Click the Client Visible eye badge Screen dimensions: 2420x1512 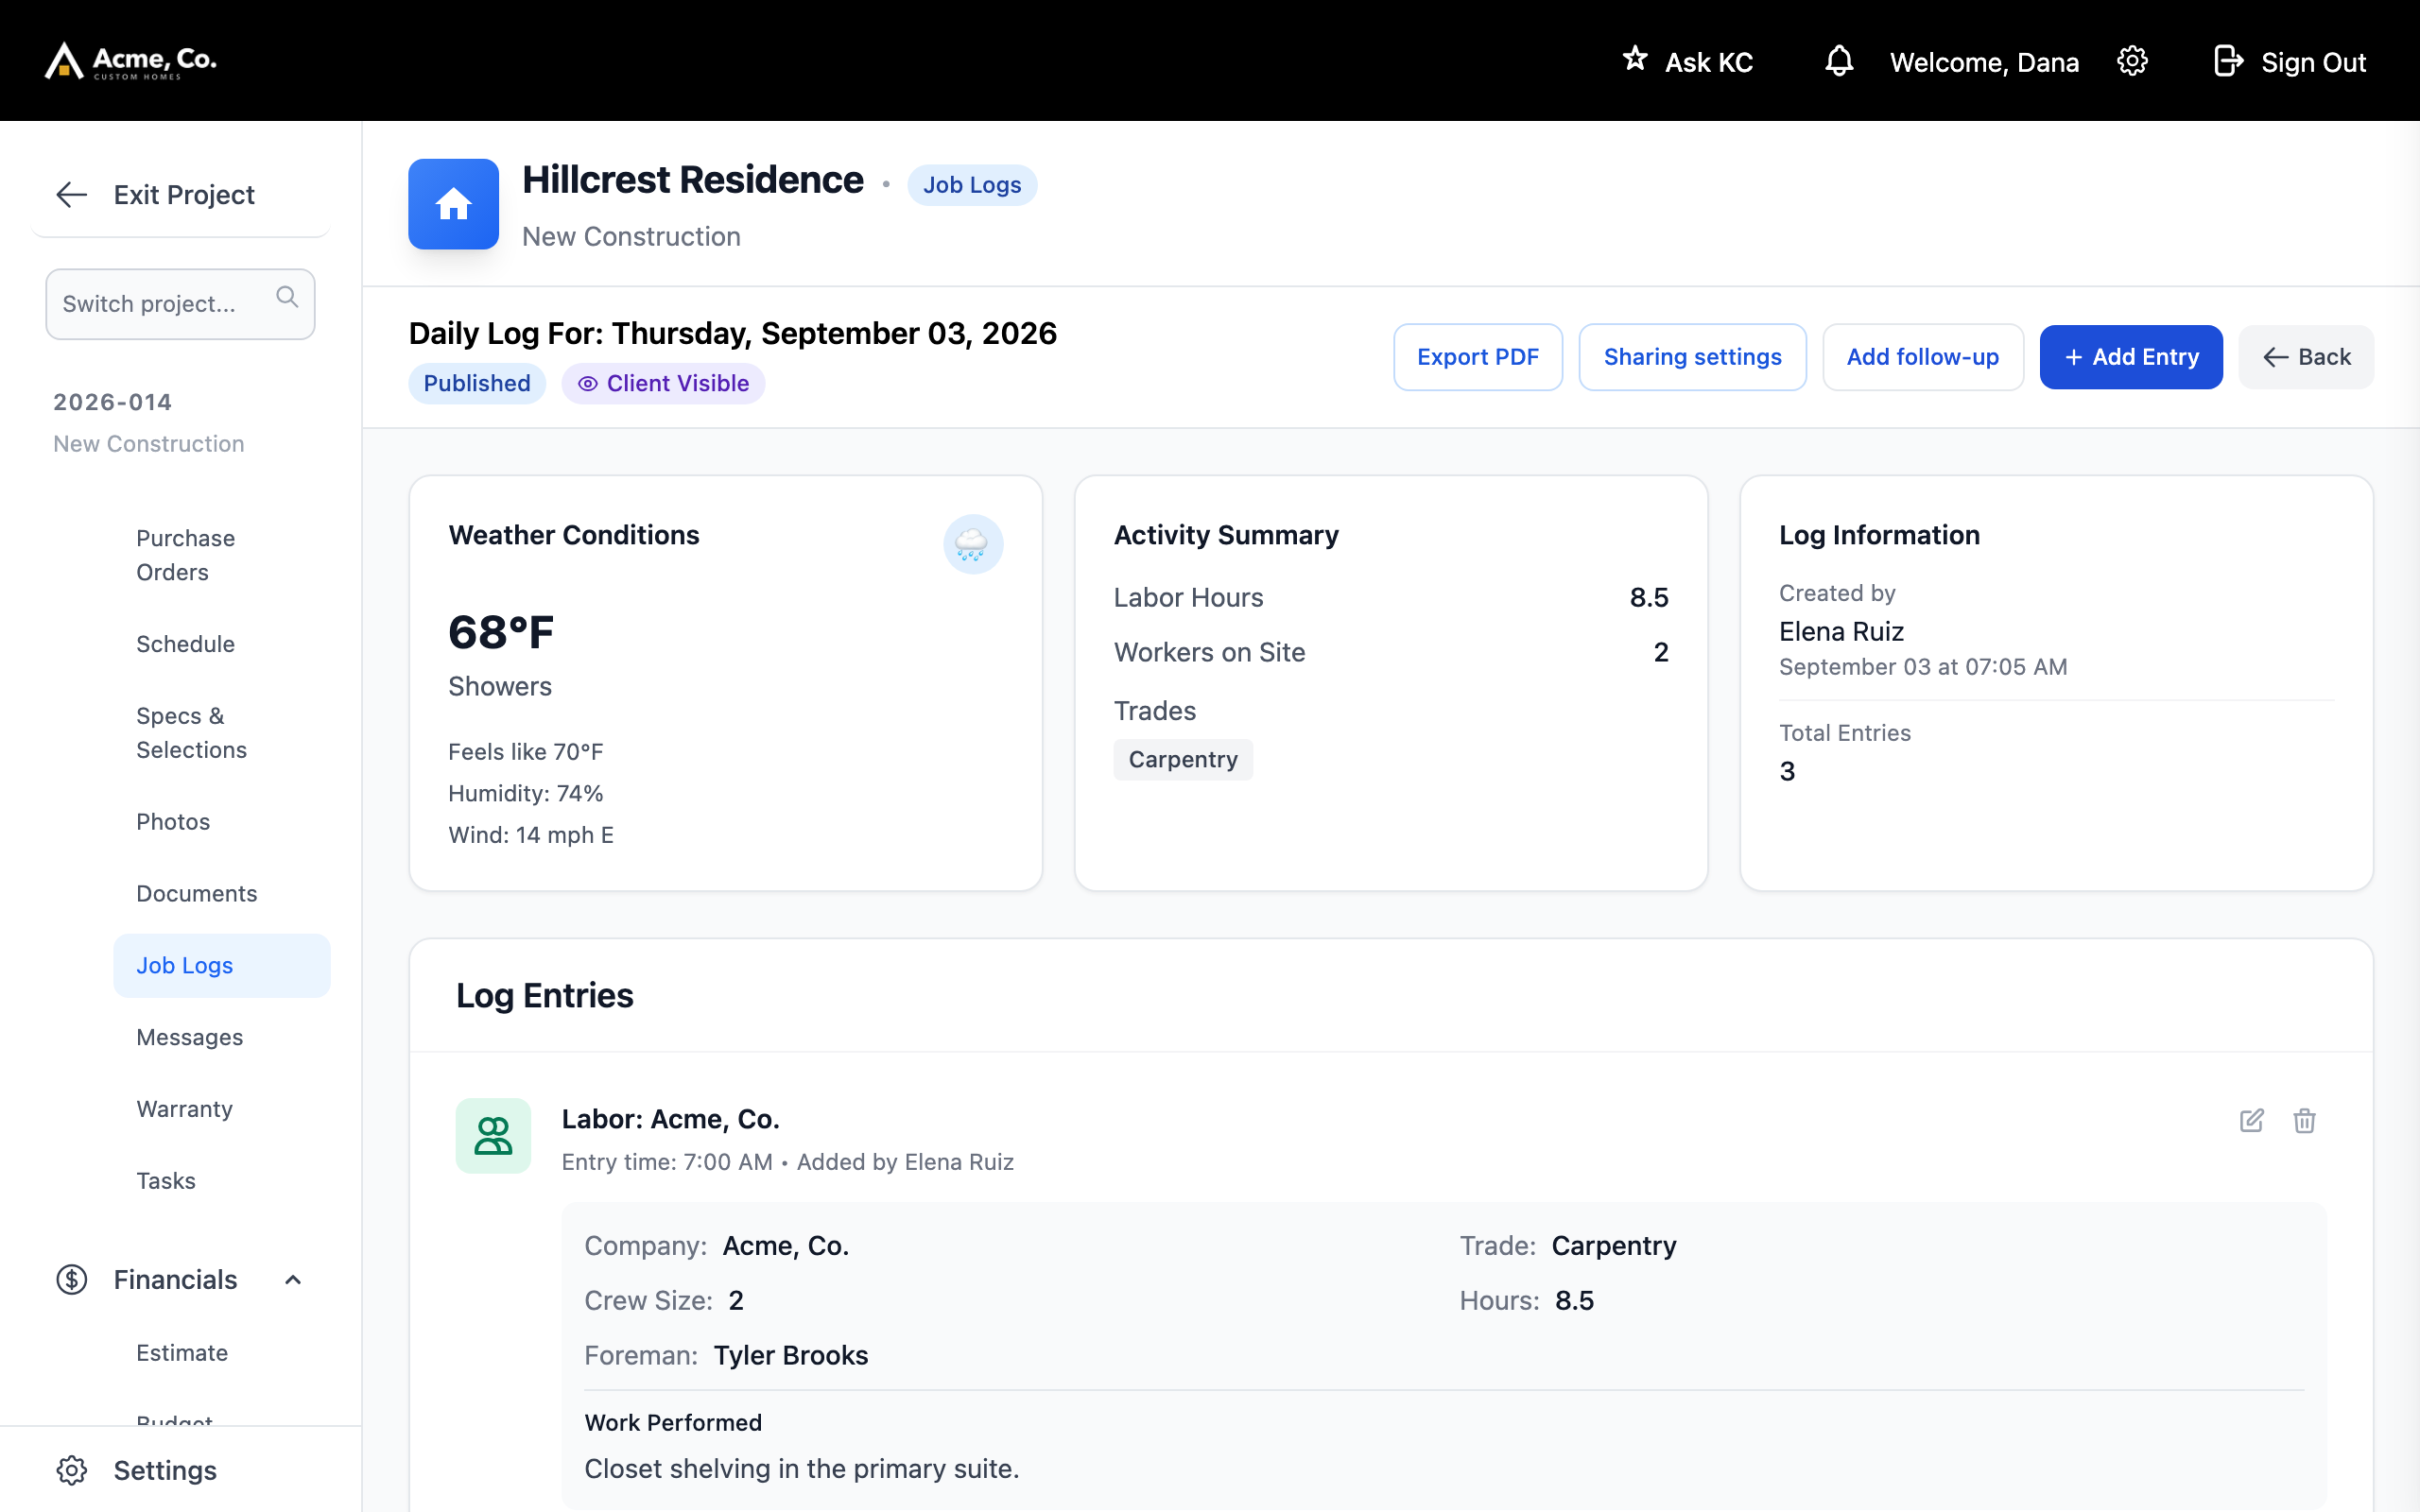point(663,384)
